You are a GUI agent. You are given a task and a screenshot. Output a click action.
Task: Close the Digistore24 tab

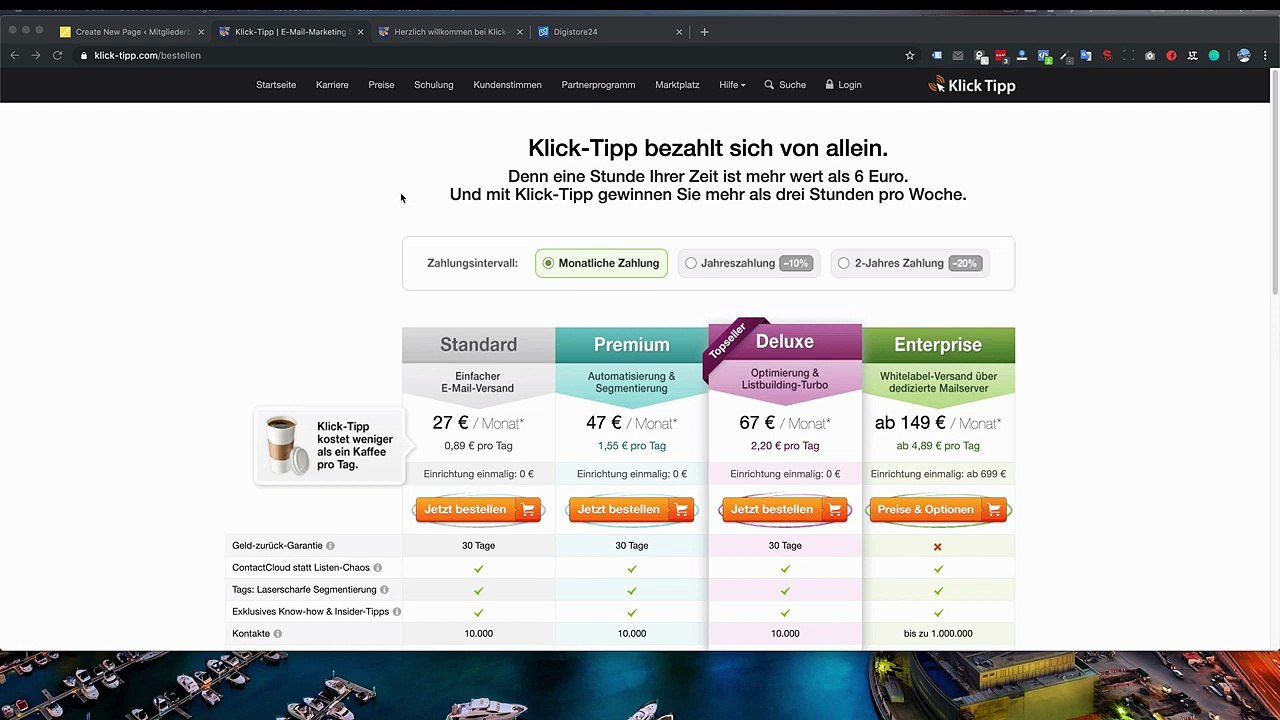(x=679, y=32)
